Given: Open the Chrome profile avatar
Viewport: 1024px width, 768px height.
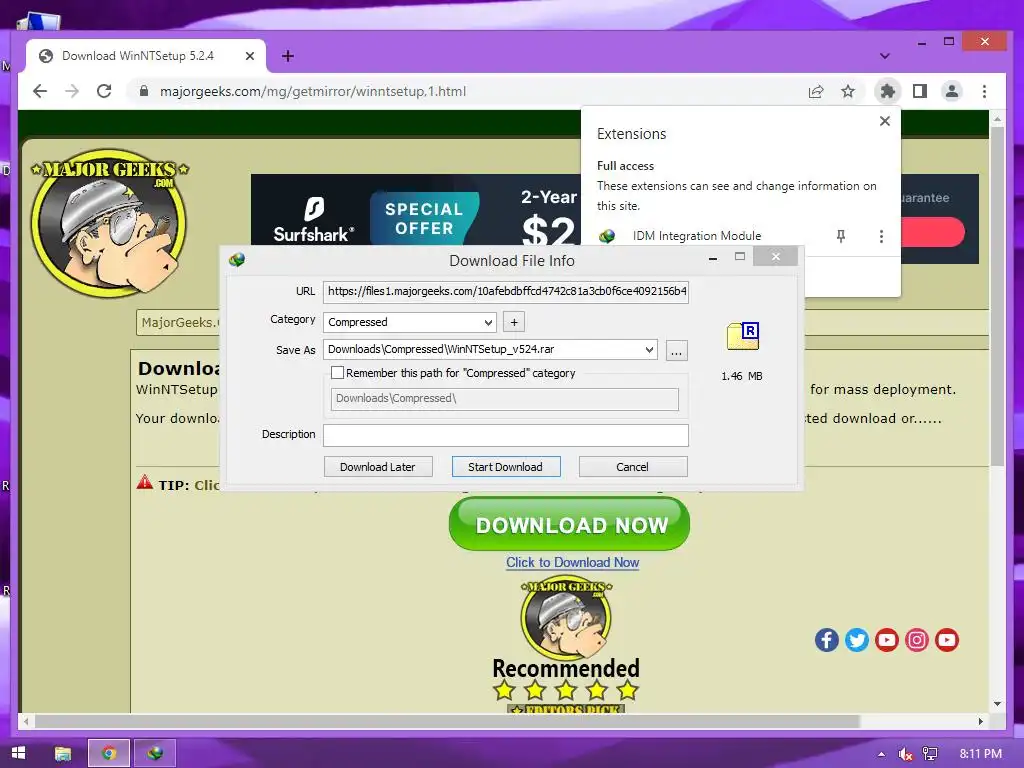Looking at the screenshot, I should (952, 91).
